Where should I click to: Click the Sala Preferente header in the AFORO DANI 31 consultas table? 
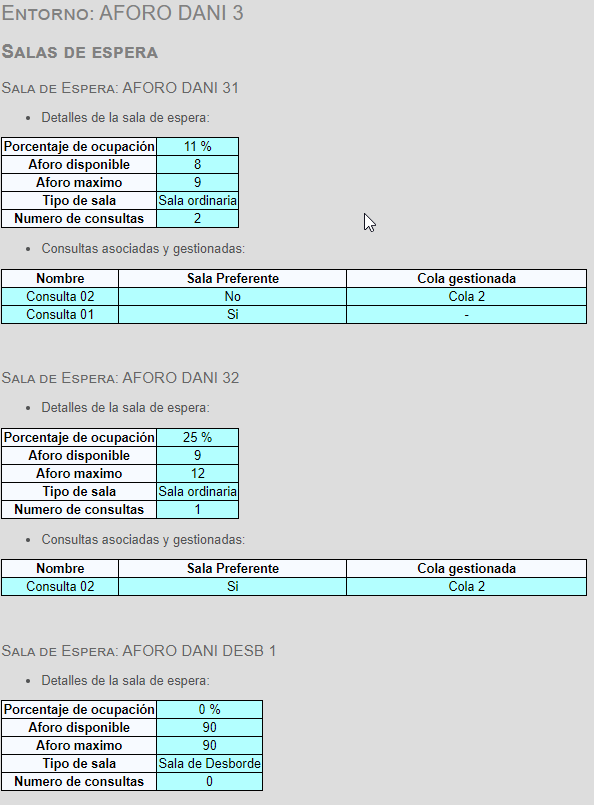coord(233,278)
